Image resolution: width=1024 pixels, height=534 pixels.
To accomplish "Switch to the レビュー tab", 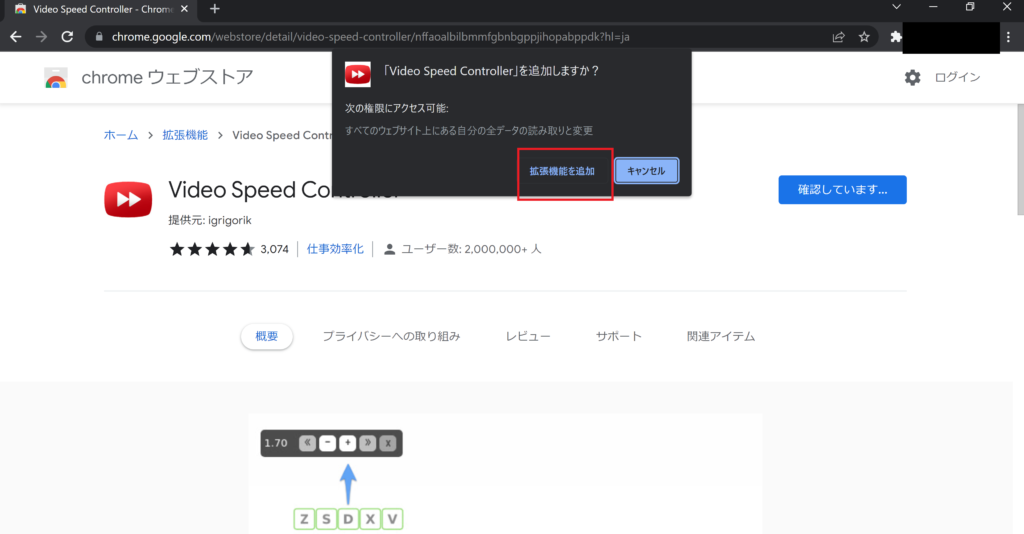I will click(528, 336).
